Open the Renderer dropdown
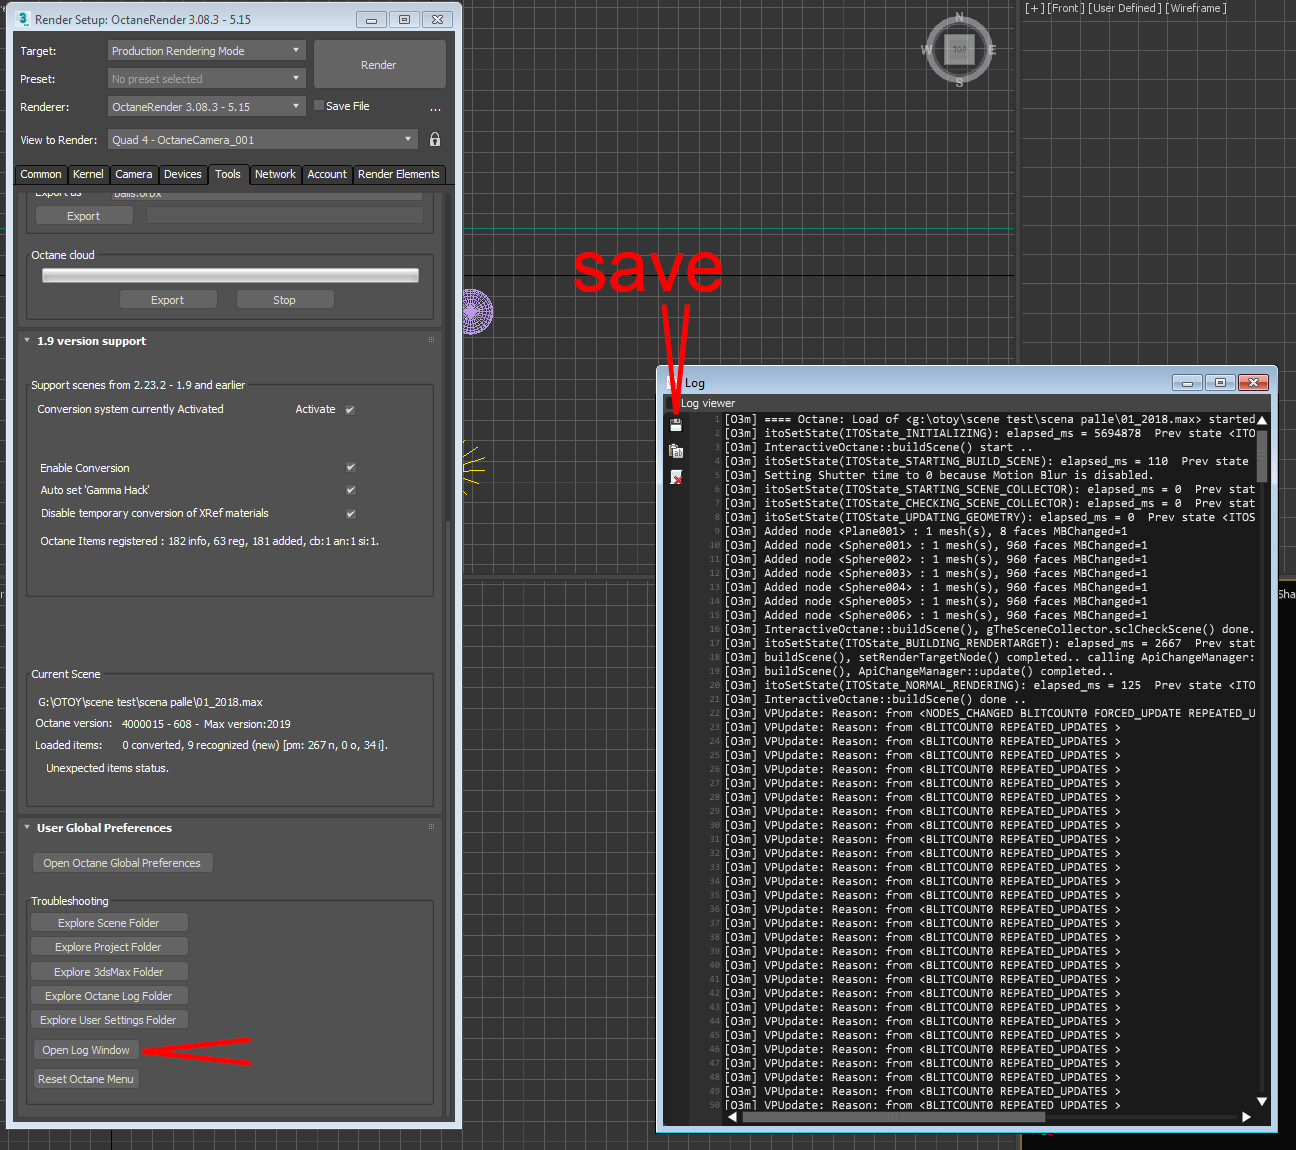1296x1150 pixels. pyautogui.click(x=206, y=106)
